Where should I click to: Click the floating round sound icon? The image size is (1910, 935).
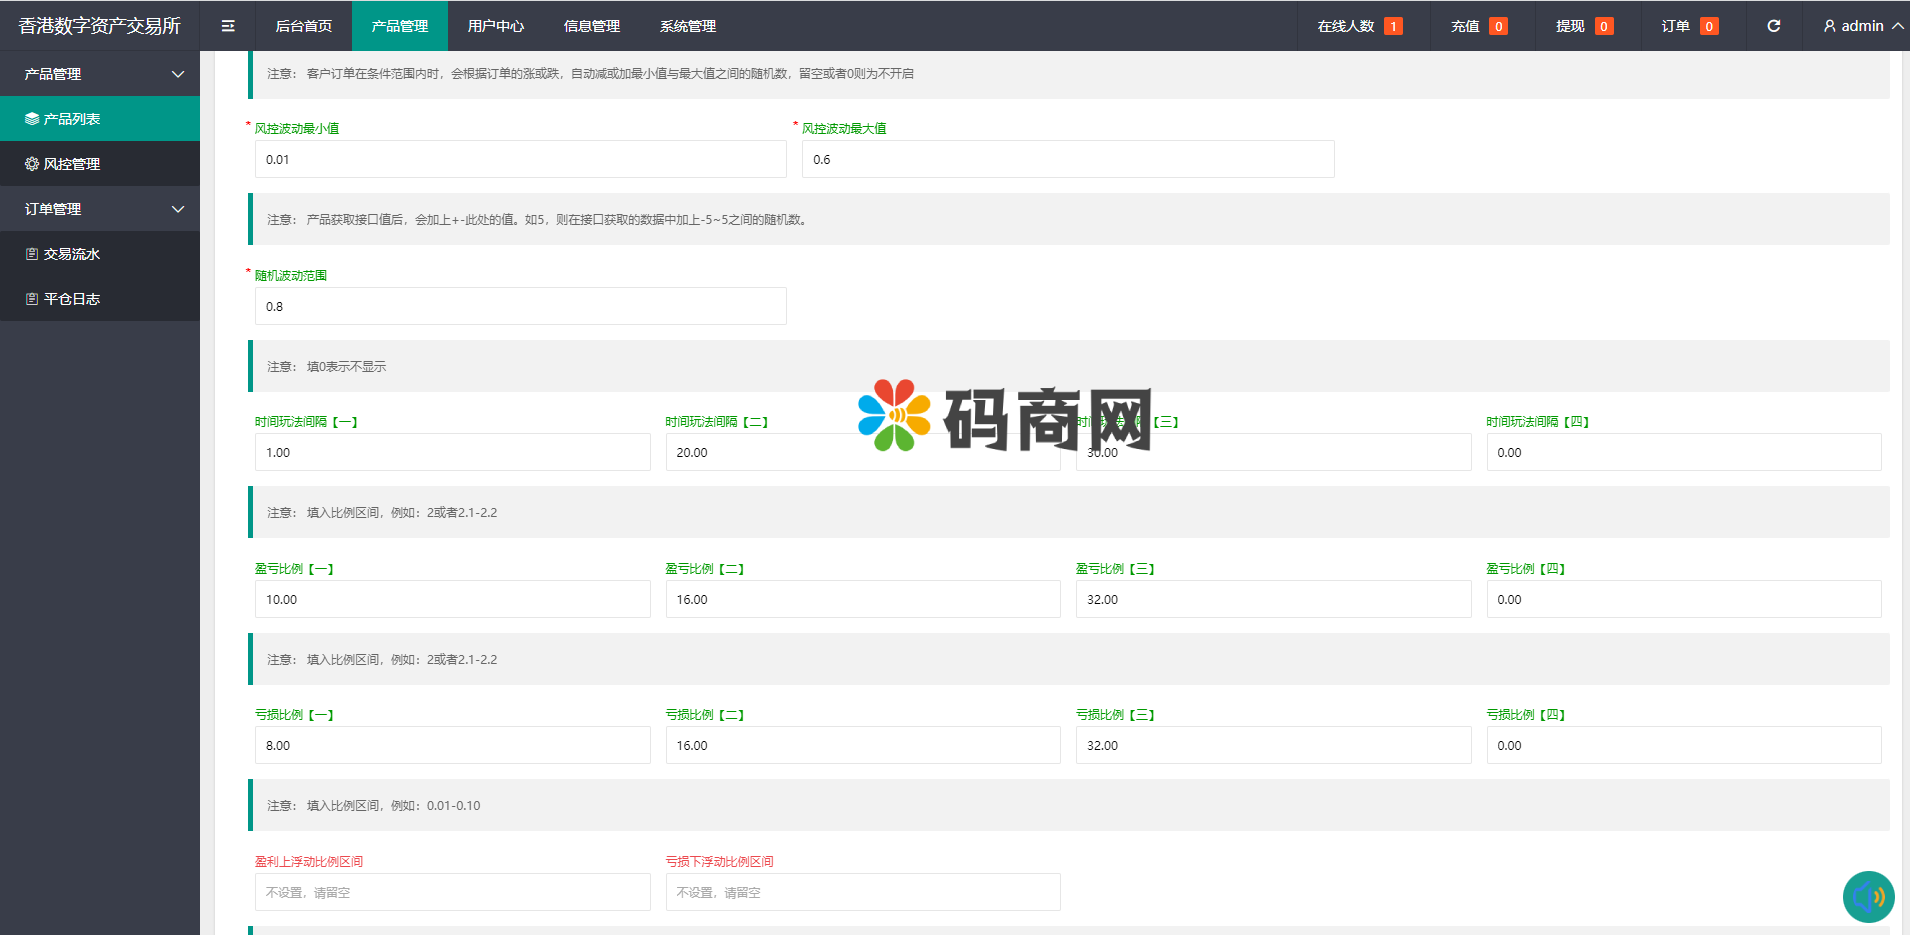tap(1868, 896)
